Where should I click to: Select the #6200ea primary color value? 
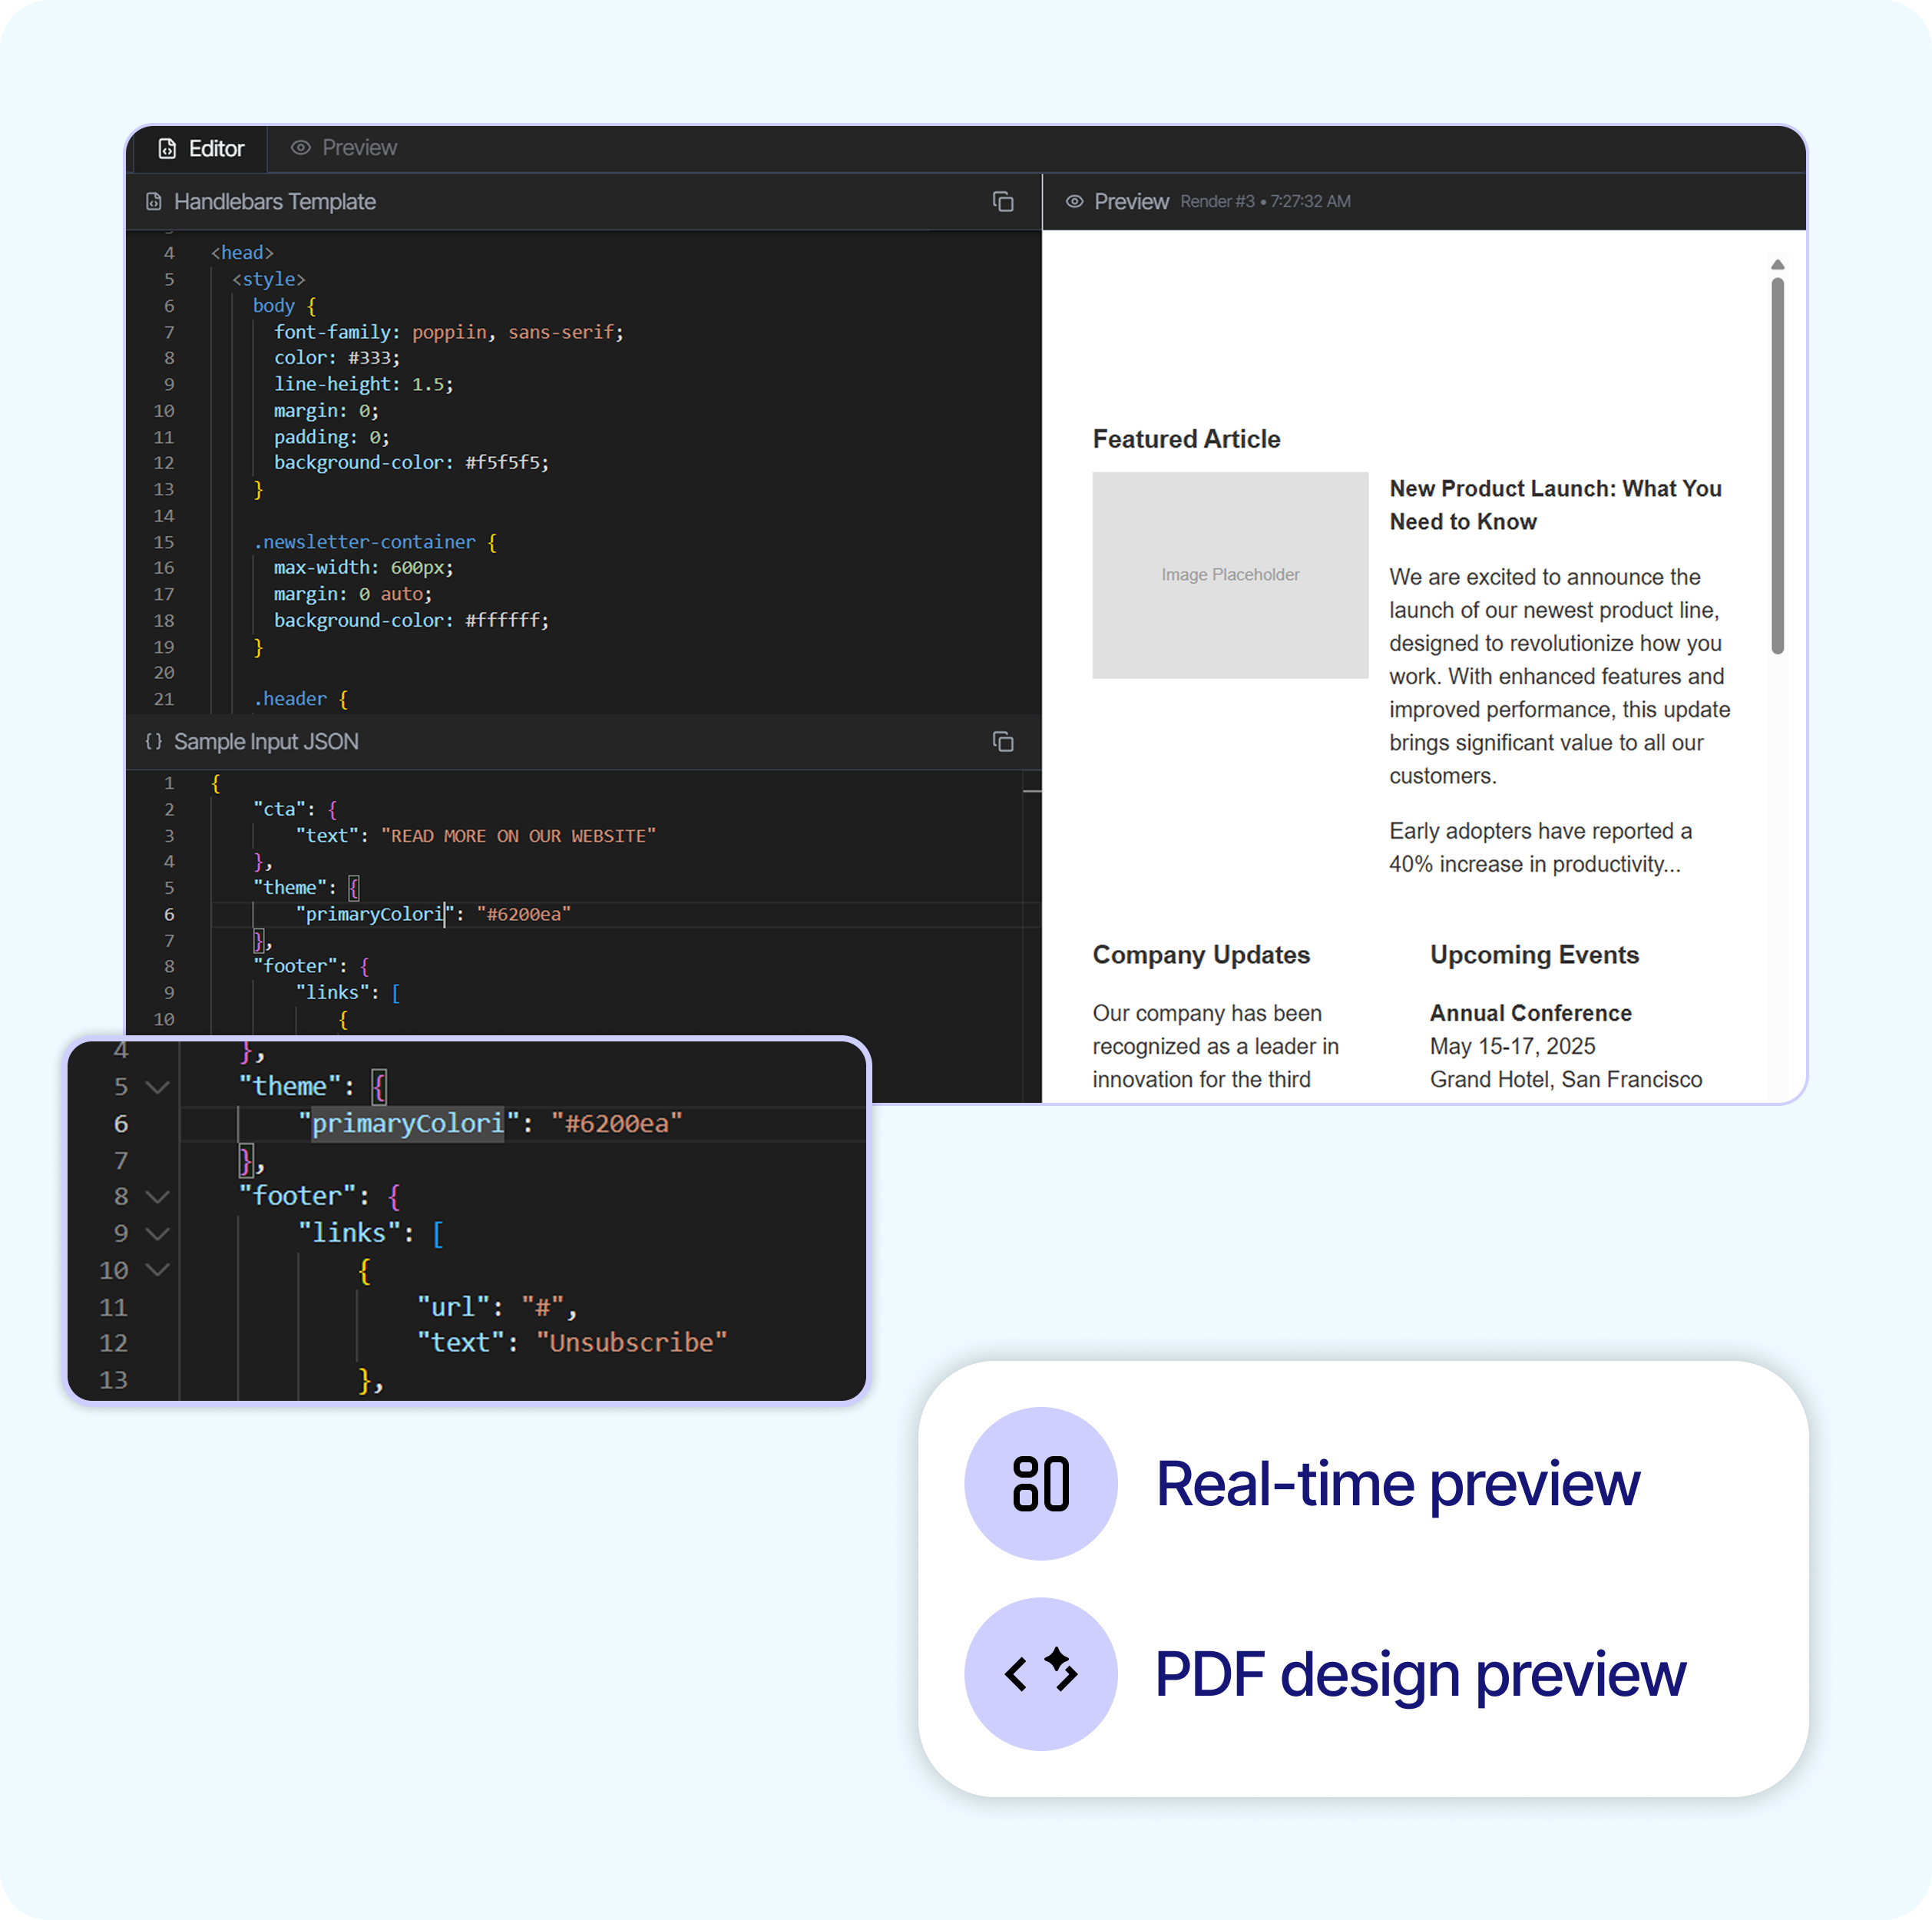pos(618,1123)
